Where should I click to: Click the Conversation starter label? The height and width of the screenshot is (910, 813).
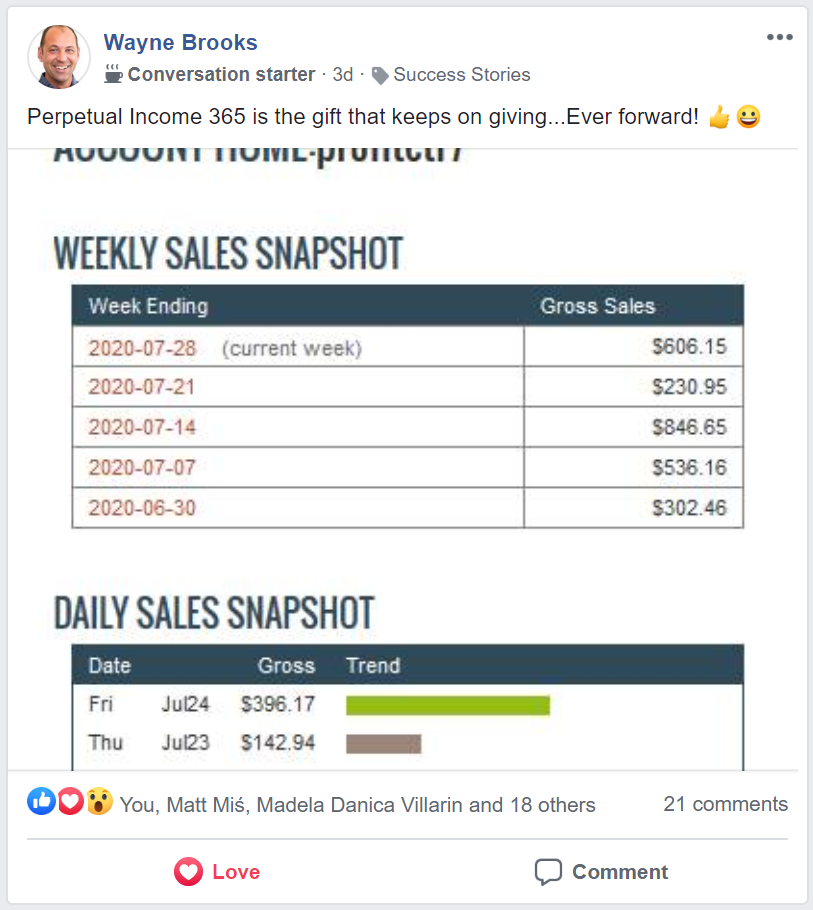221,74
